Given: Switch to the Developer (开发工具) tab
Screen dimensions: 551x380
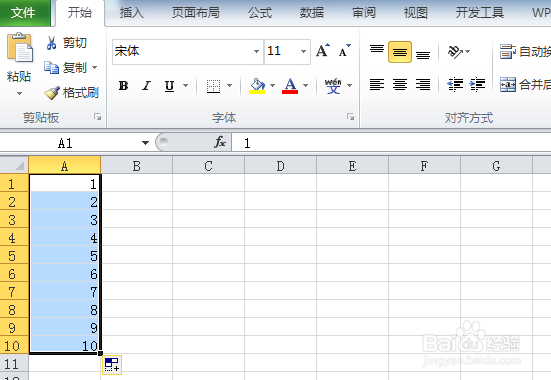Looking at the screenshot, I should (x=480, y=13).
